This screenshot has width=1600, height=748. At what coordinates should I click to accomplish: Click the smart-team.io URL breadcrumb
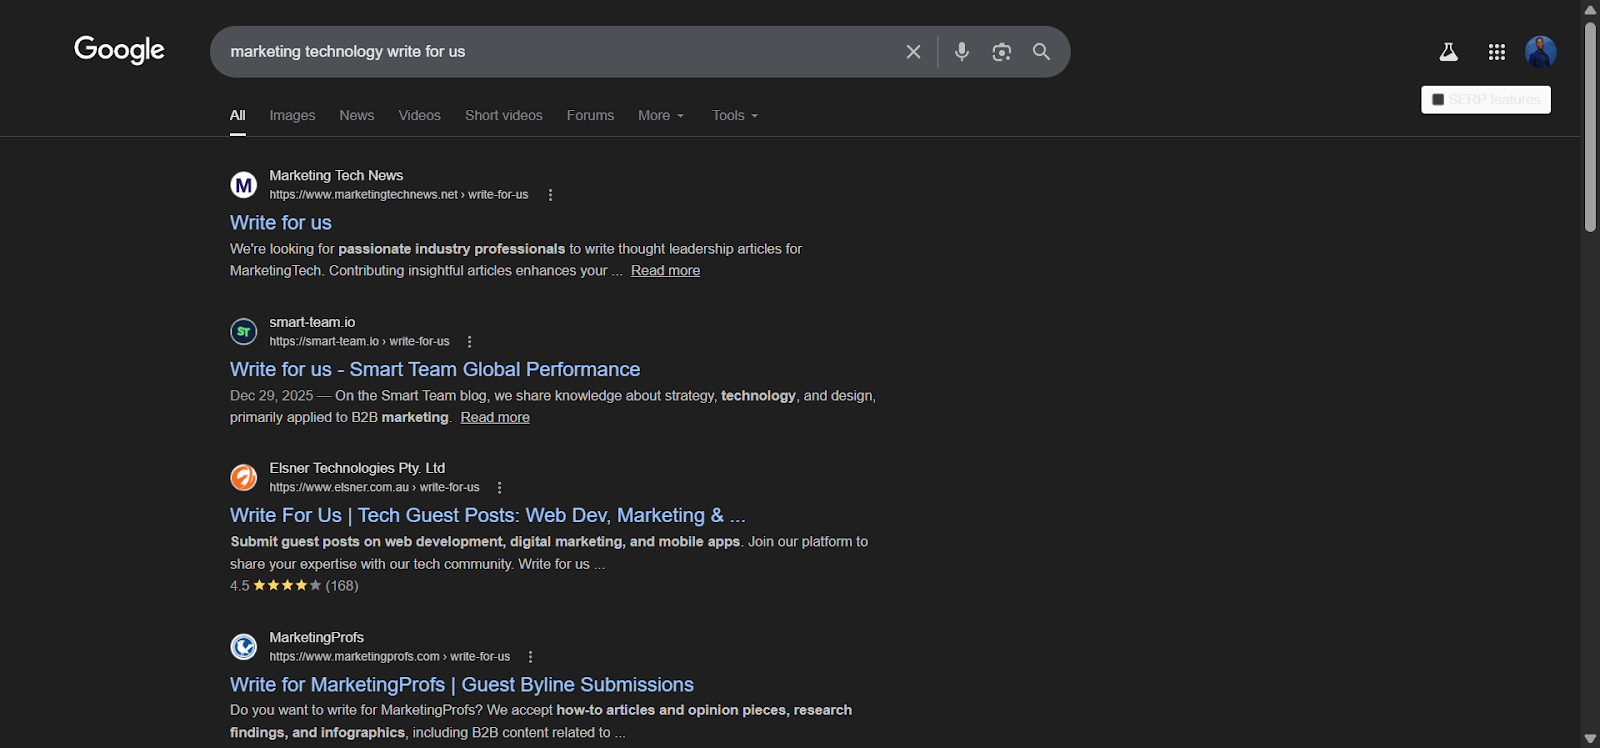coord(359,341)
